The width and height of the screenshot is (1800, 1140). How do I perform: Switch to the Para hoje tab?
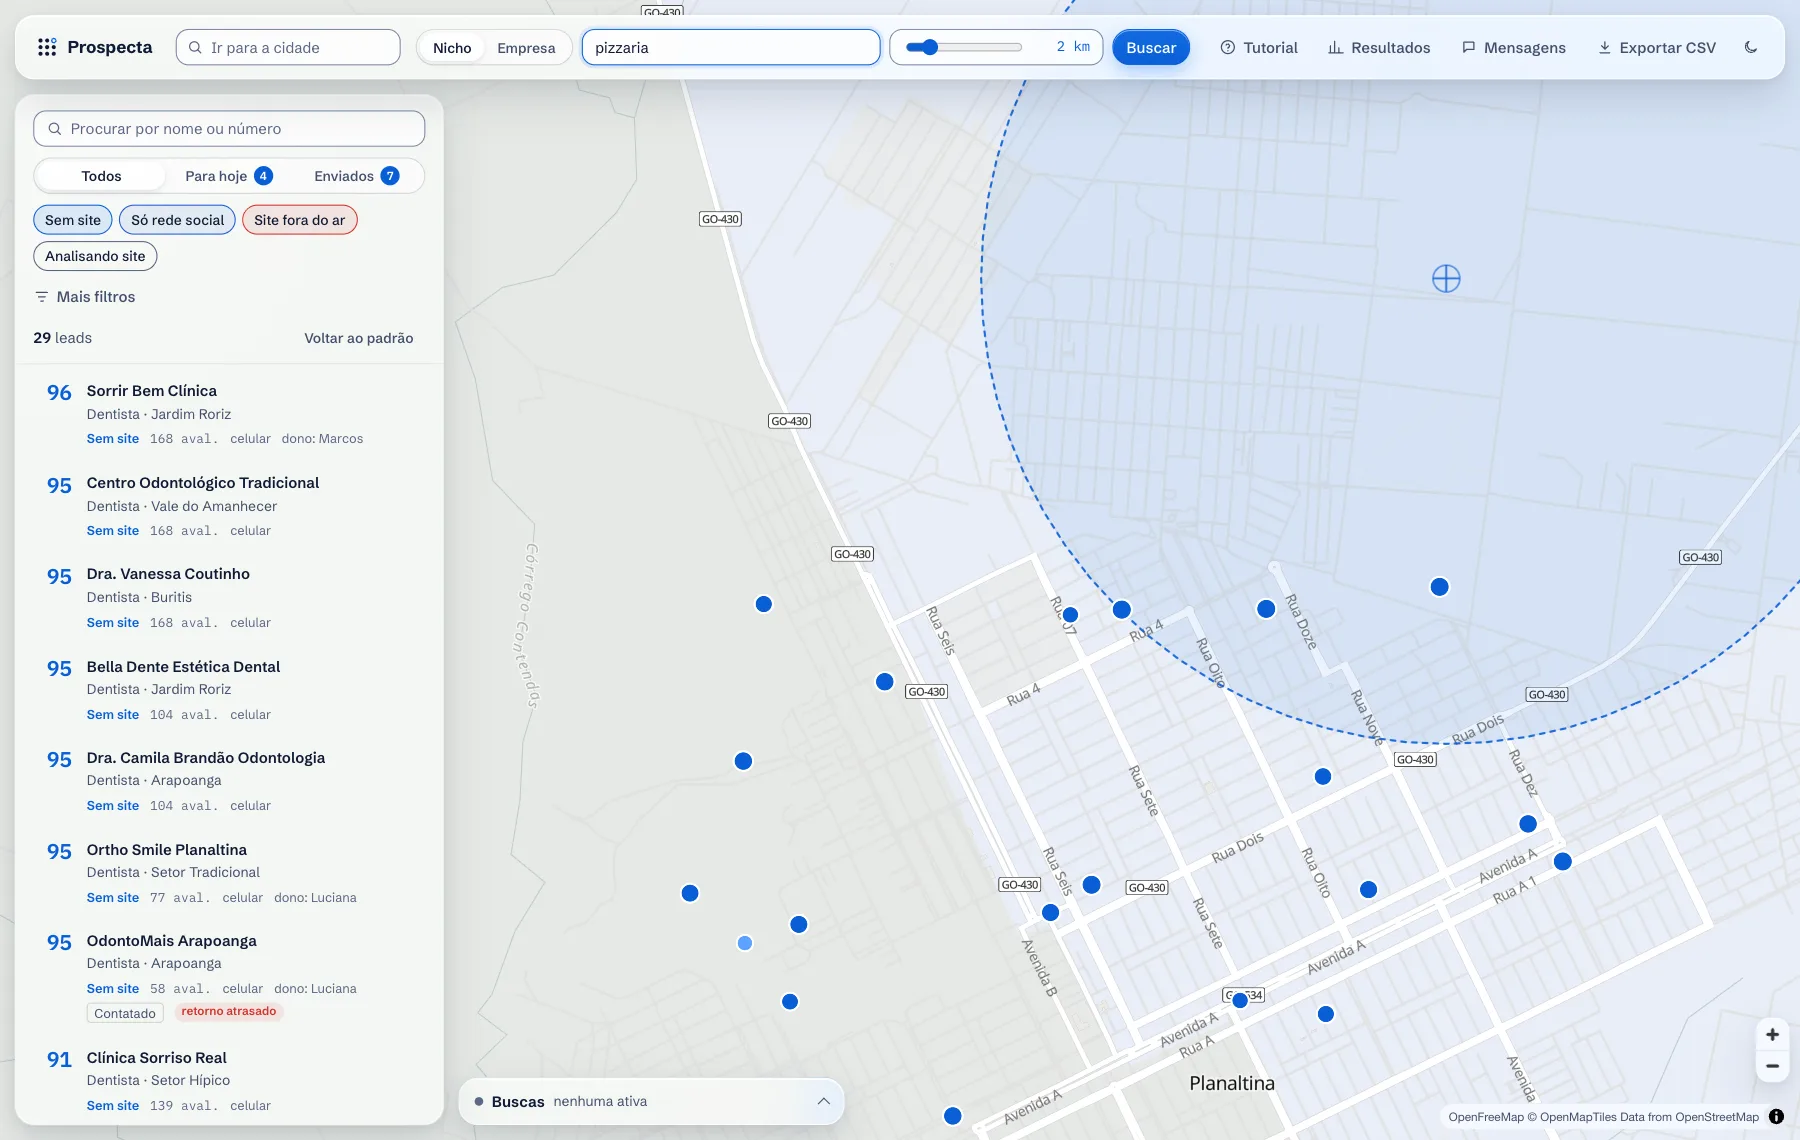(x=229, y=176)
